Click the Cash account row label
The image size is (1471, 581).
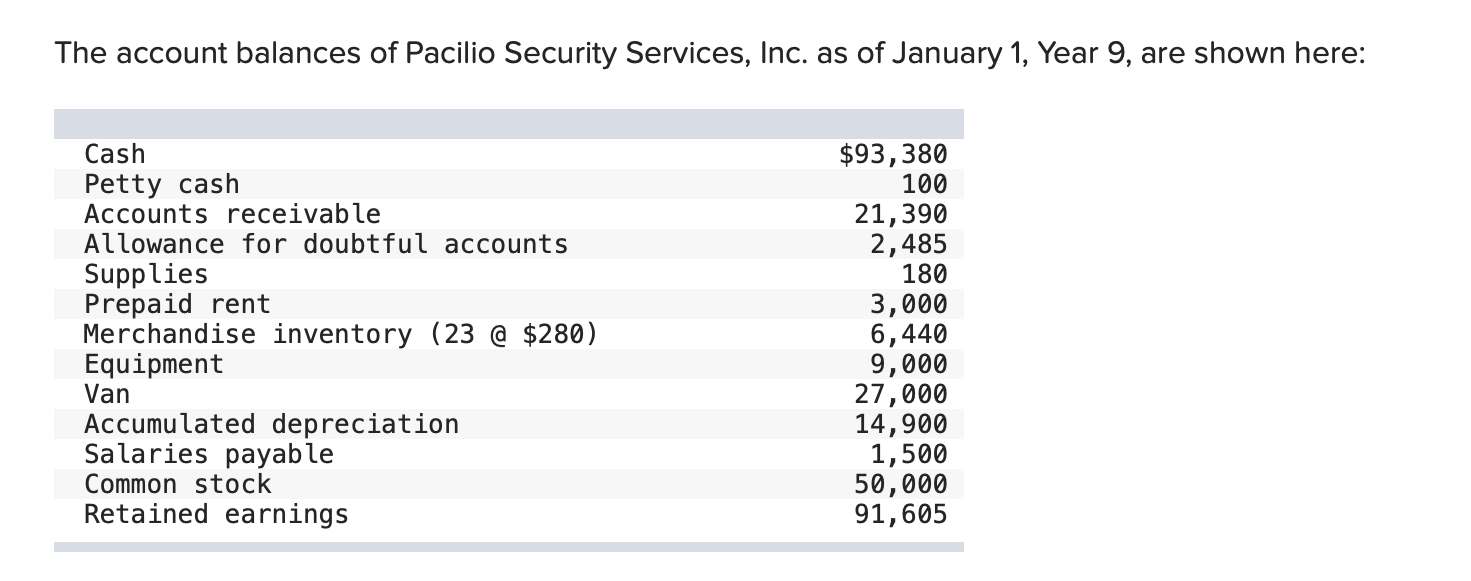click(115, 154)
